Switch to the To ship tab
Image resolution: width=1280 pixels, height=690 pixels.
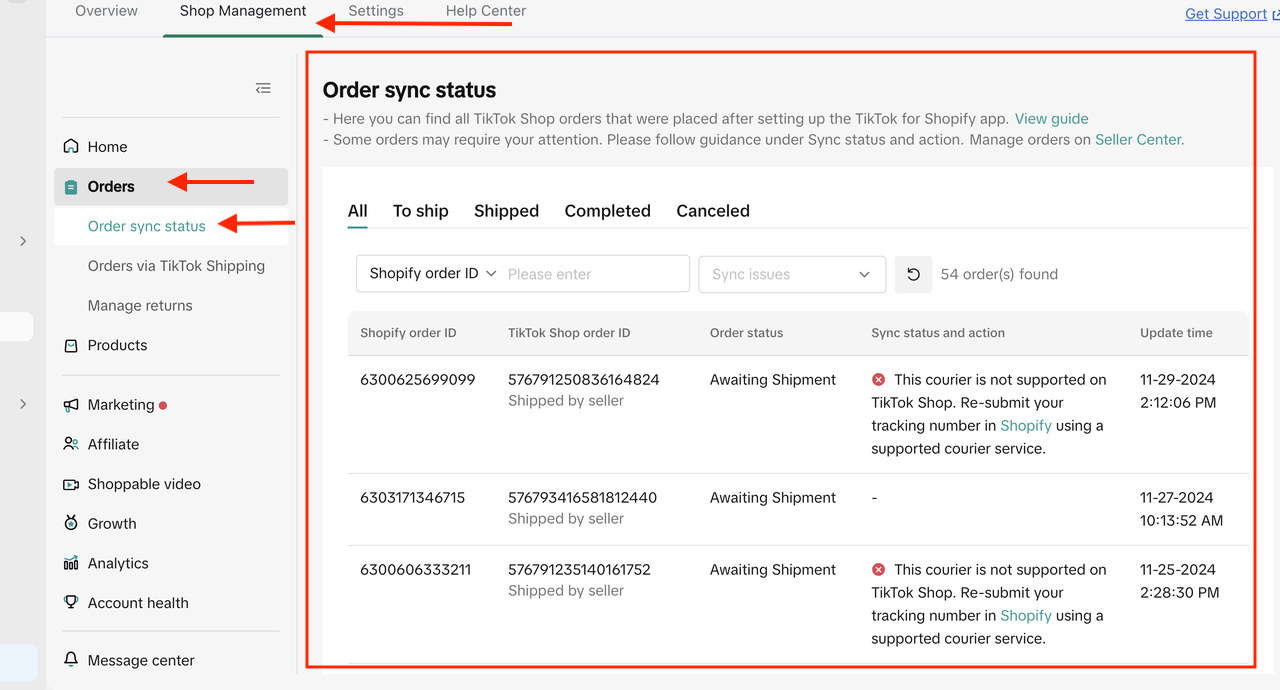[x=420, y=211]
